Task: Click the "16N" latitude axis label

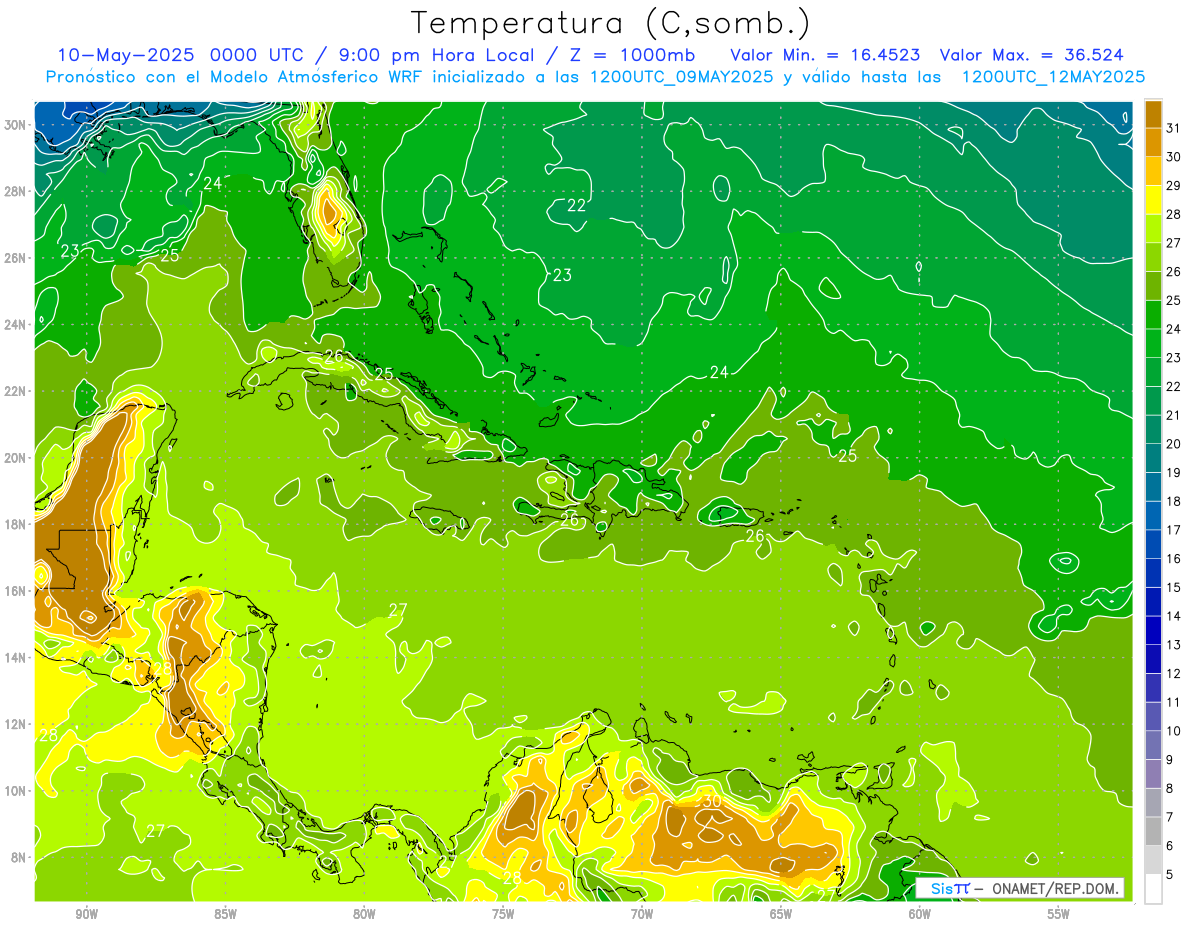Action: pos(15,591)
